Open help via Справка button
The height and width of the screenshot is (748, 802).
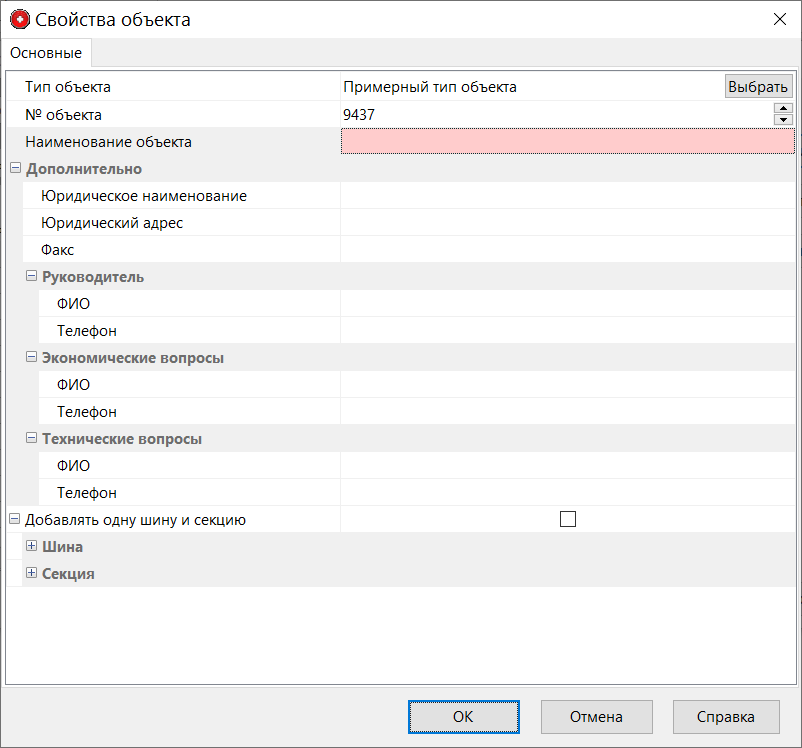[x=726, y=716]
